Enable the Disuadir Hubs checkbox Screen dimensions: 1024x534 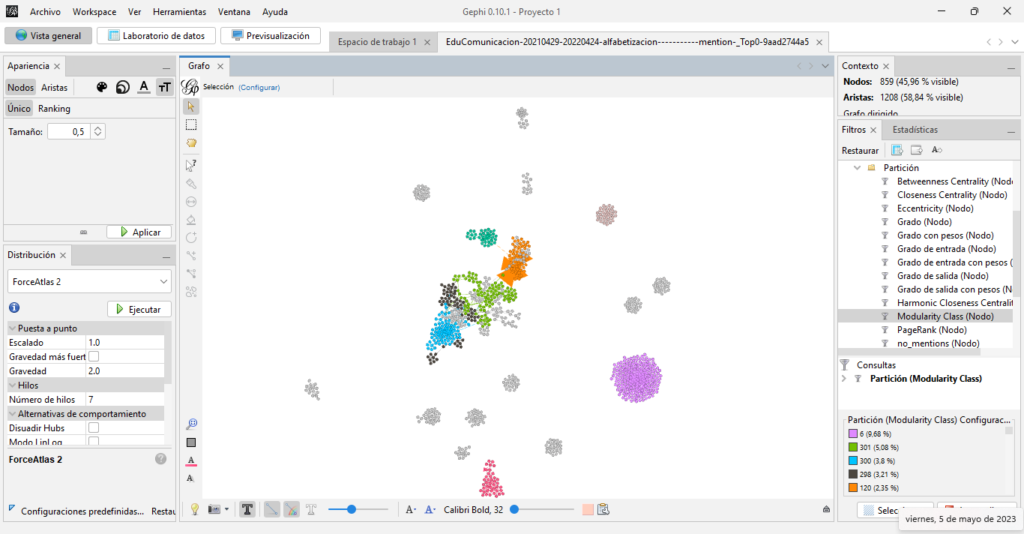coord(94,428)
